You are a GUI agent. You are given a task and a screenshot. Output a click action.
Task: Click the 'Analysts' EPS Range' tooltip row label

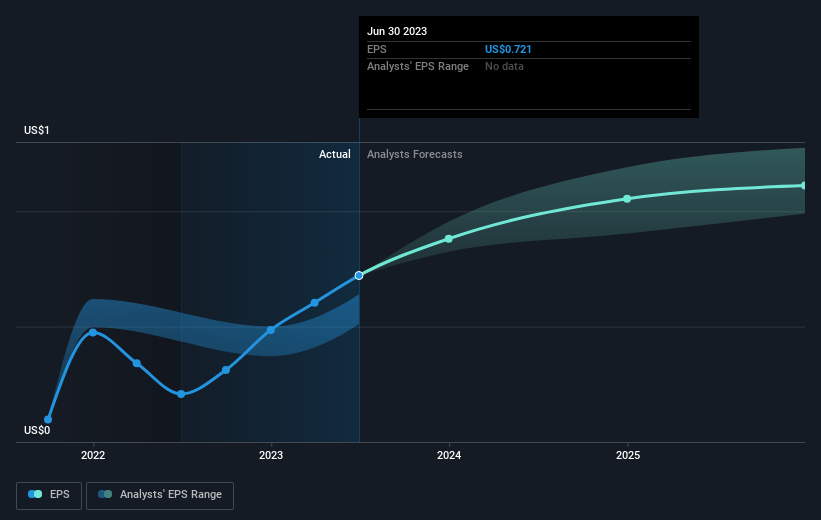(418, 67)
